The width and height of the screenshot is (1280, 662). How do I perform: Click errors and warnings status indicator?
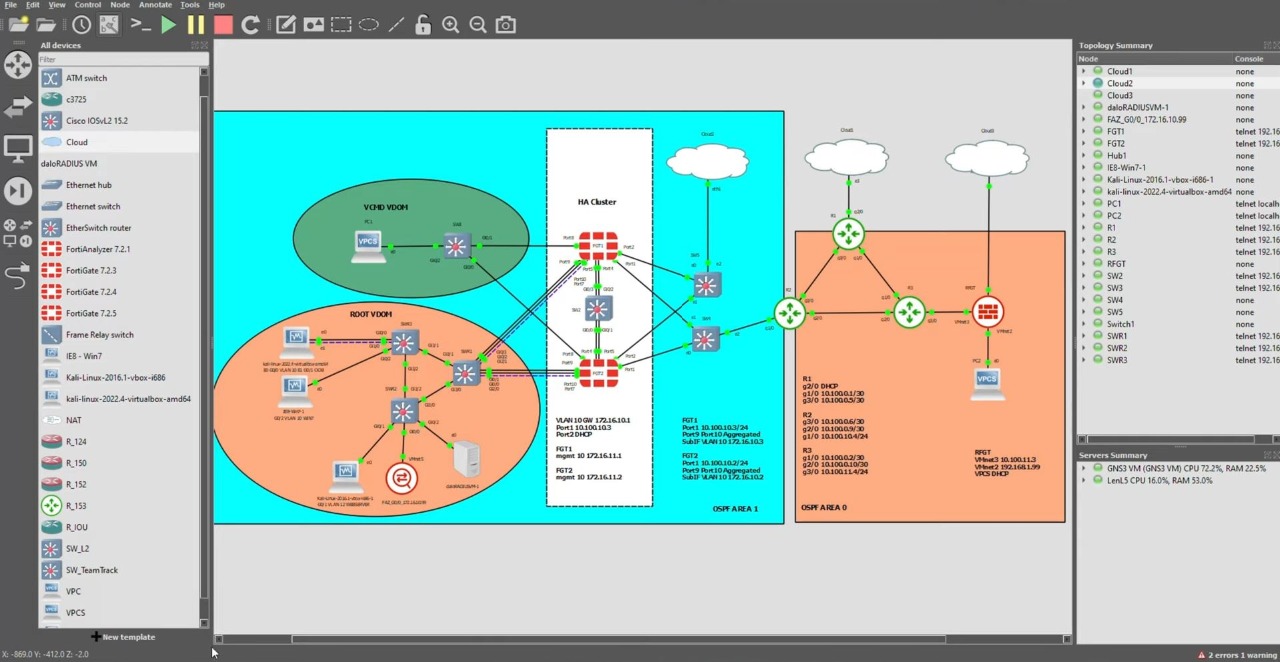pyautogui.click(x=1236, y=655)
